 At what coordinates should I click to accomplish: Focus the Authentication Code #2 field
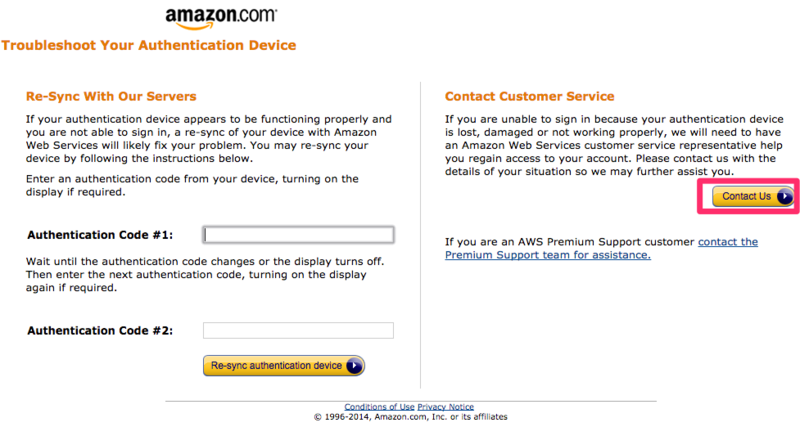[x=298, y=331]
